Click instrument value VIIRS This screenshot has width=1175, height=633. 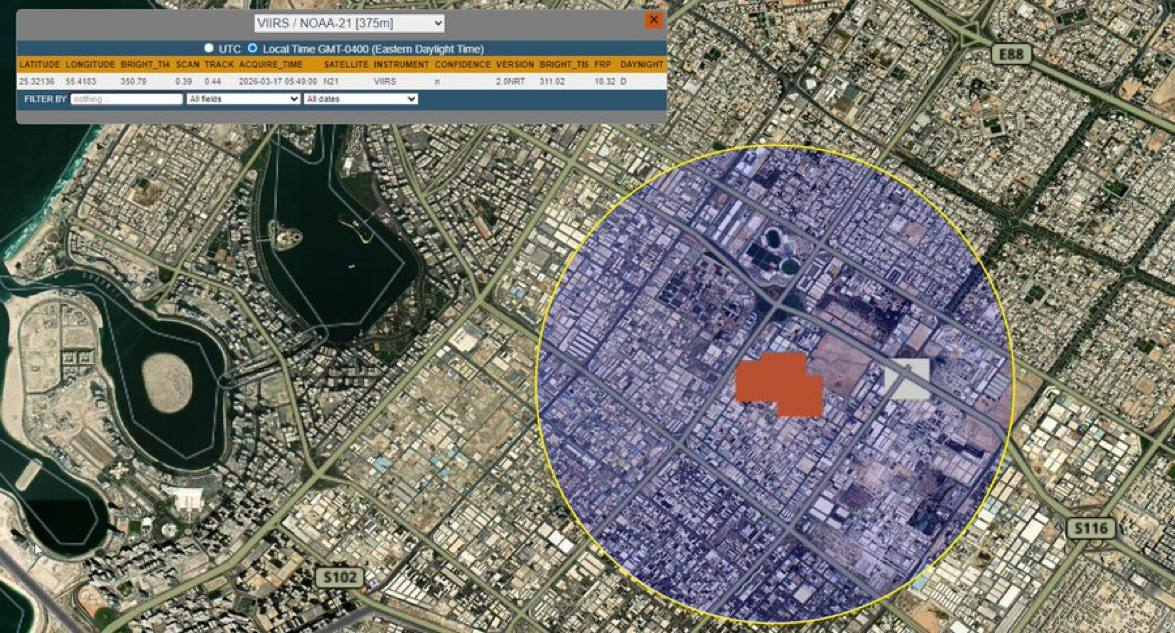coord(384,81)
